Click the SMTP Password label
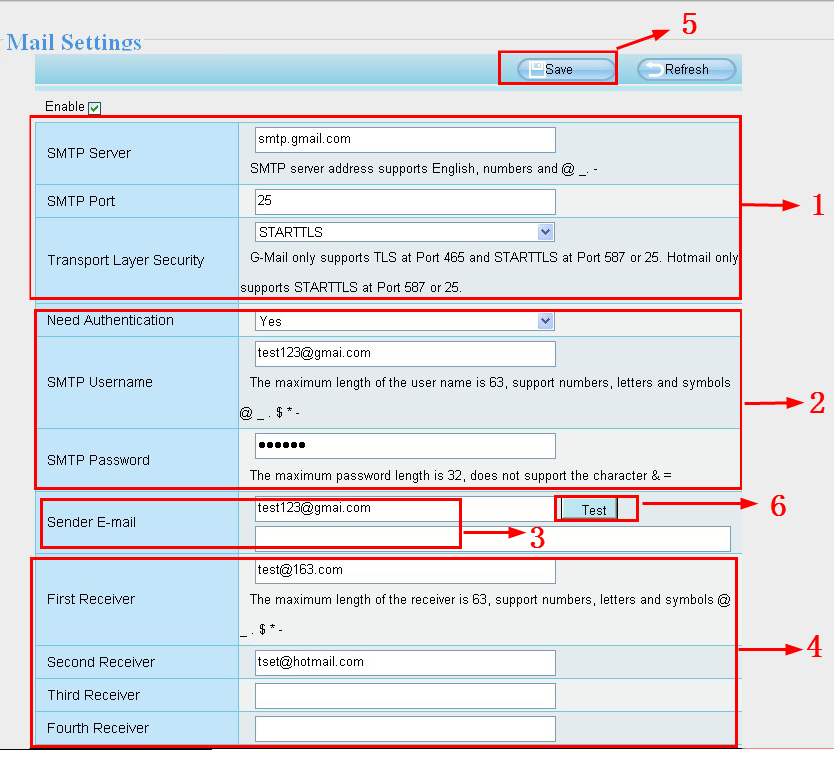 pyautogui.click(x=98, y=460)
